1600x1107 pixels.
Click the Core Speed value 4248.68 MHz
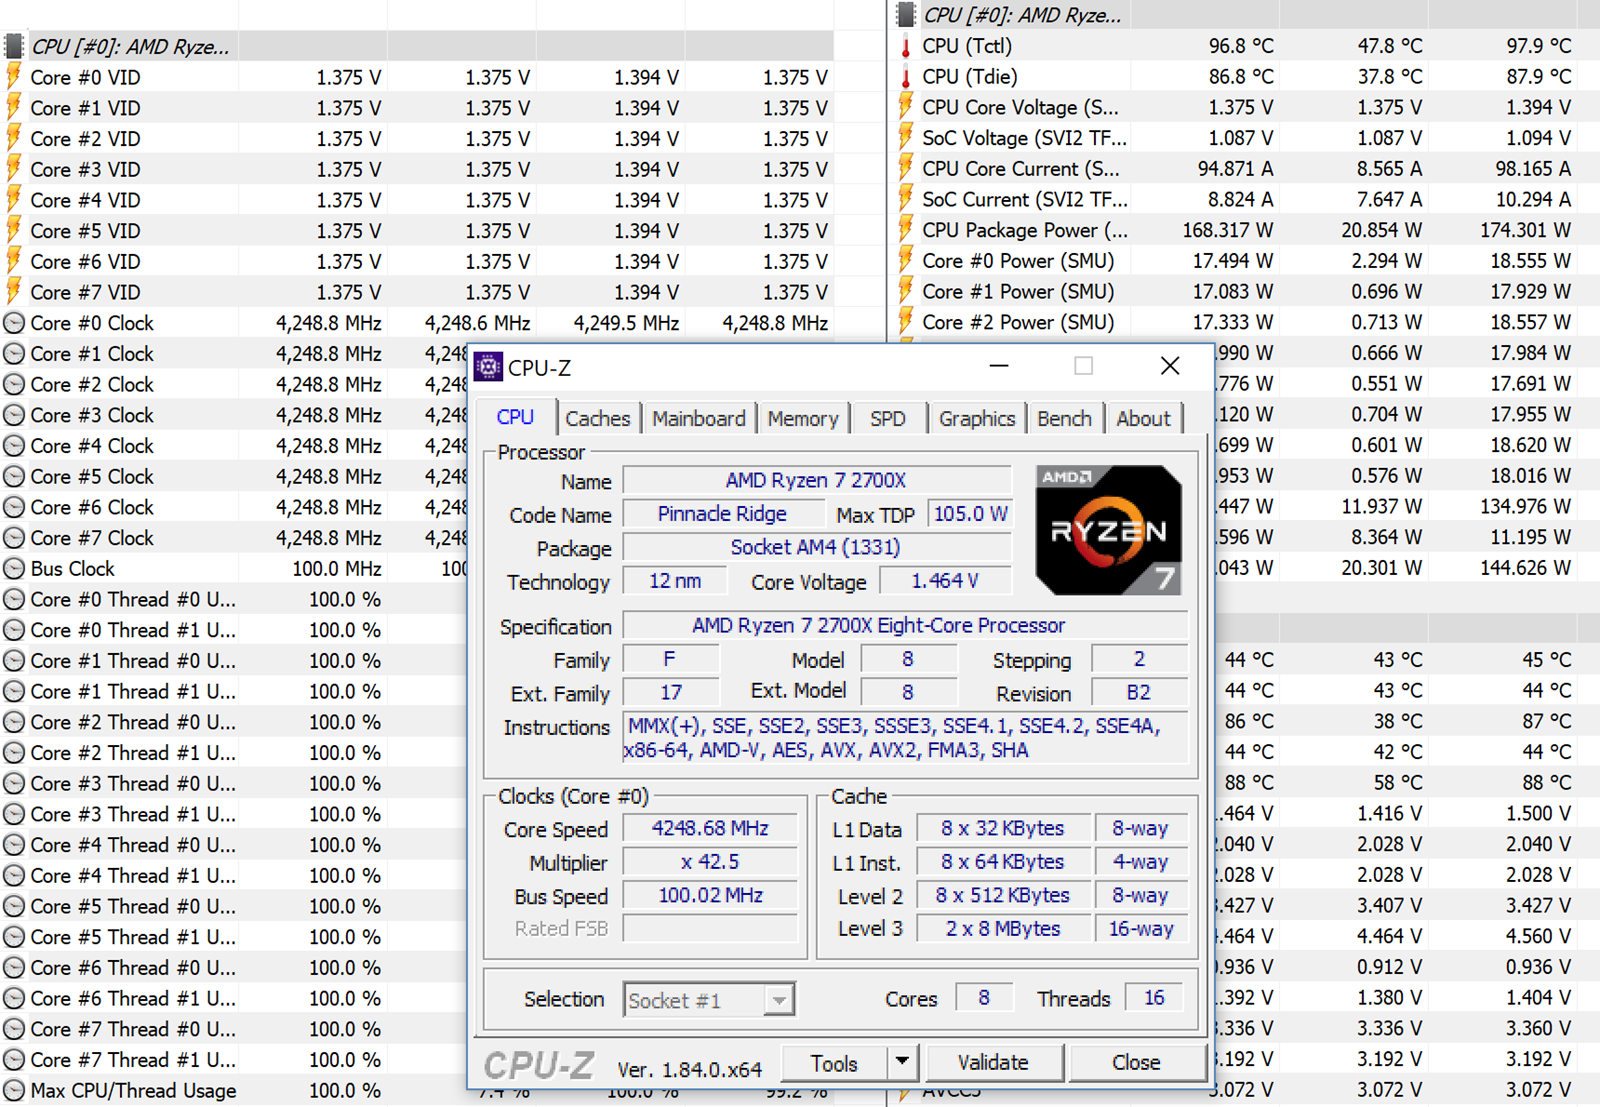point(710,829)
